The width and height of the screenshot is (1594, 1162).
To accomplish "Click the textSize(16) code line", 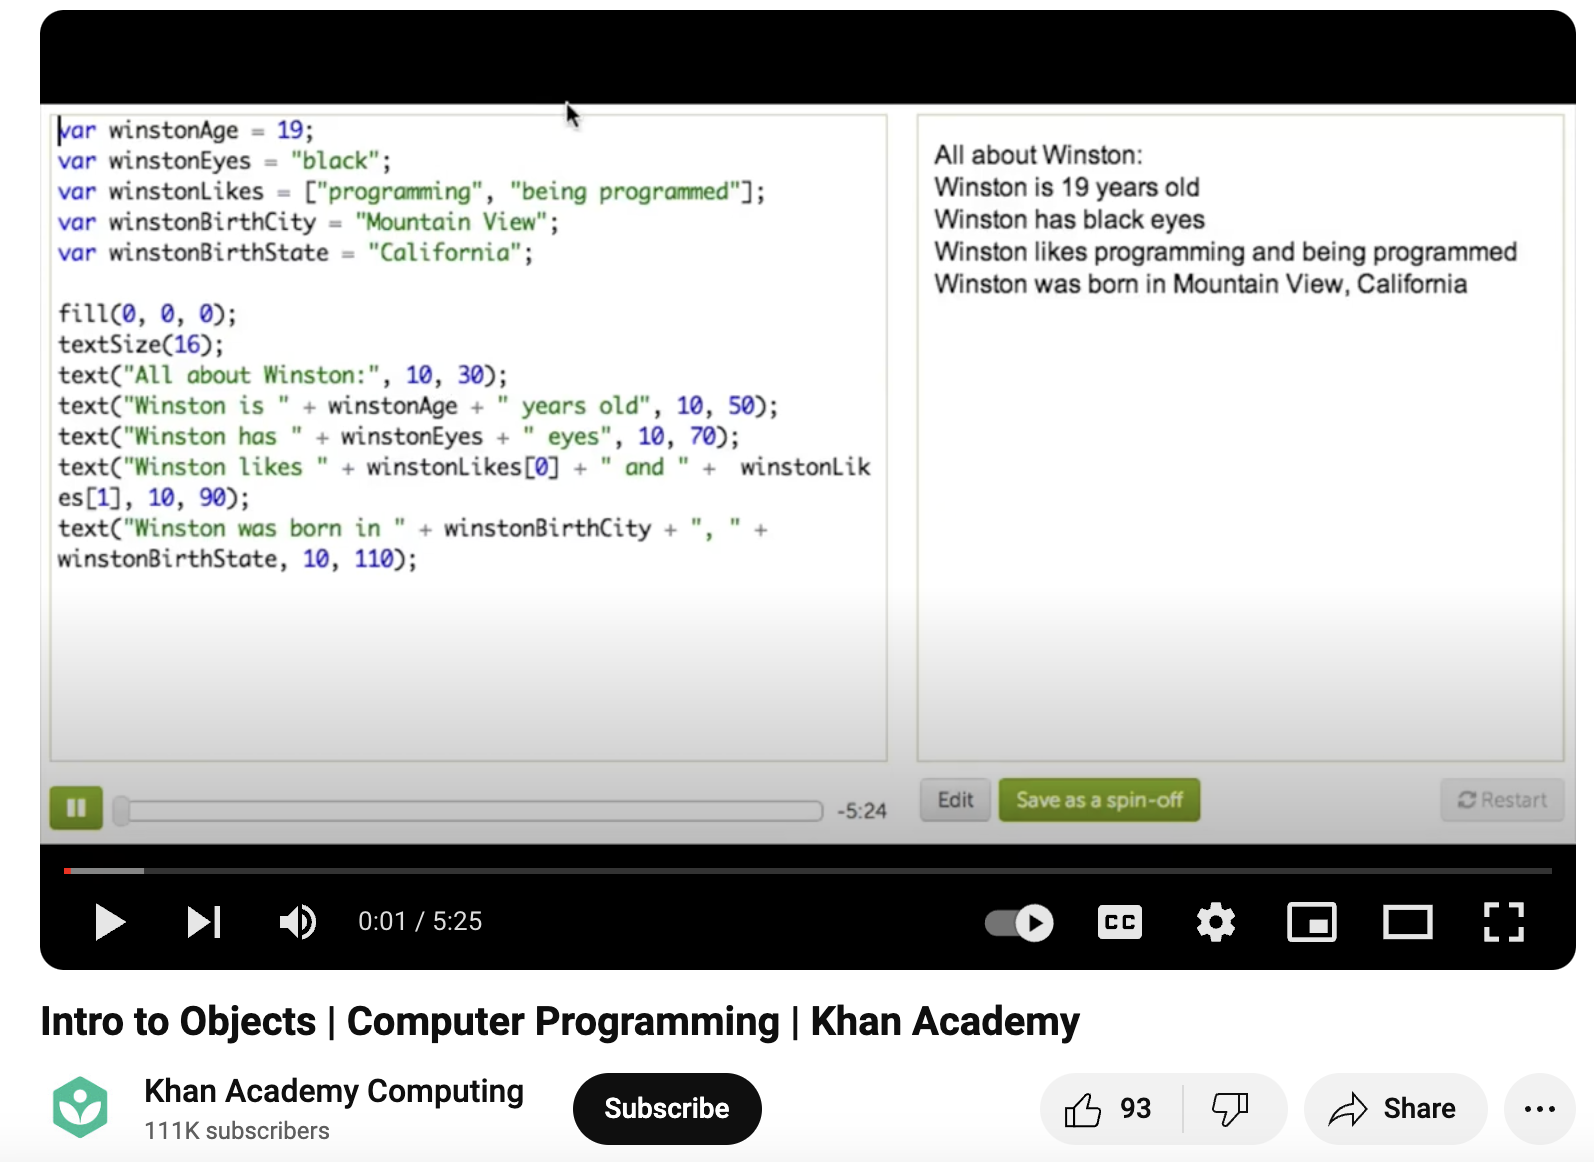I will click(140, 345).
